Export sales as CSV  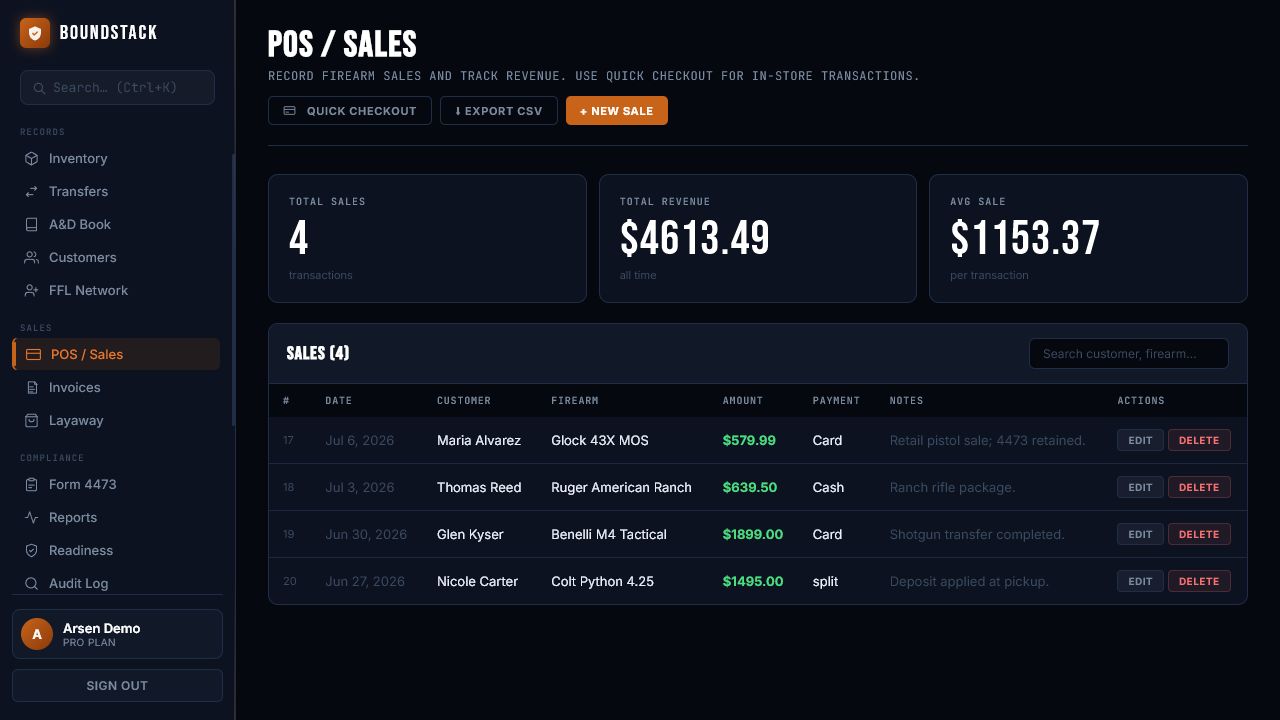(x=498, y=111)
